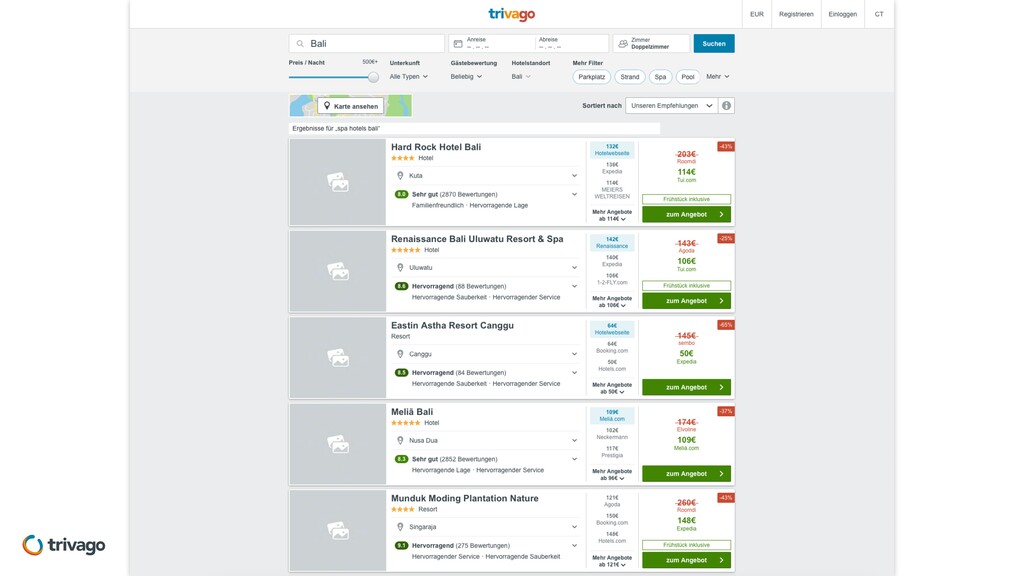Open Renaissance Bali Uluwatu Resort & Spa link
Image resolution: width=1024 pixels, height=576 pixels.
coord(477,239)
